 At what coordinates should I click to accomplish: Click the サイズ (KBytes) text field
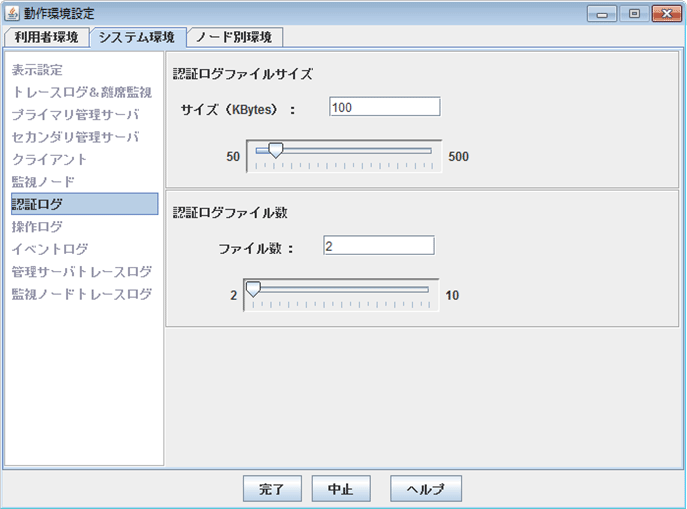pyautogui.click(x=384, y=107)
